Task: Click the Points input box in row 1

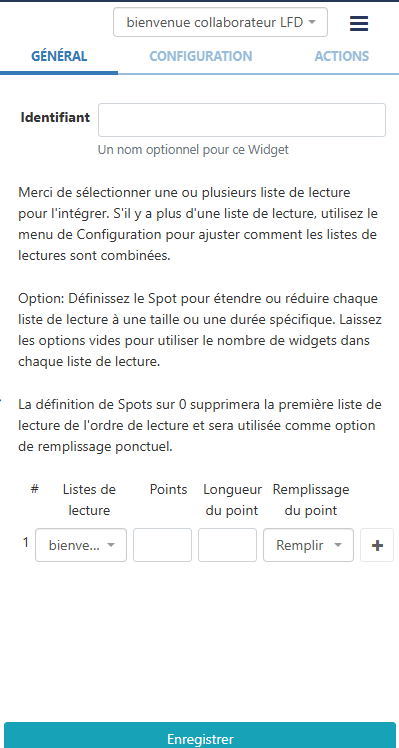Action: point(162,545)
